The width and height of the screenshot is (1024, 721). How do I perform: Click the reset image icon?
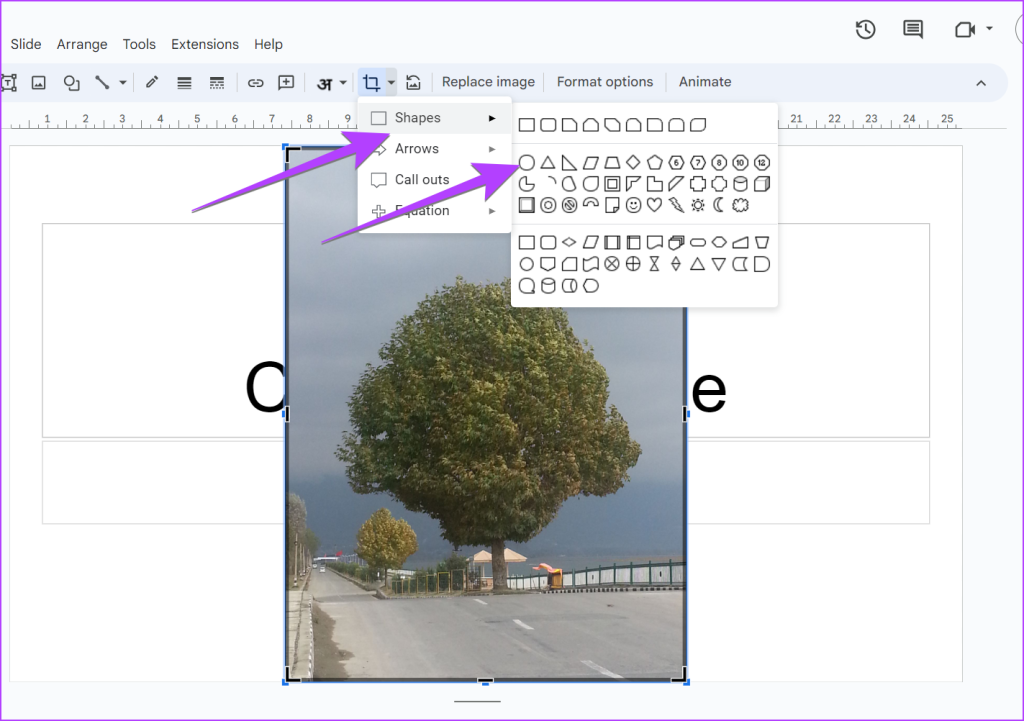[413, 82]
